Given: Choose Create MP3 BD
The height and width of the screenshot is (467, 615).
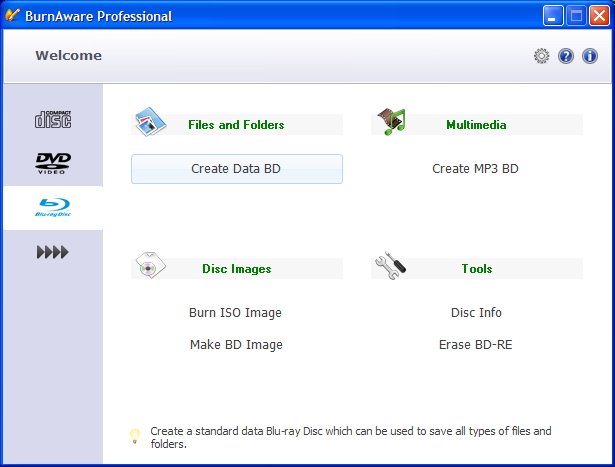Looking at the screenshot, I should [475, 169].
